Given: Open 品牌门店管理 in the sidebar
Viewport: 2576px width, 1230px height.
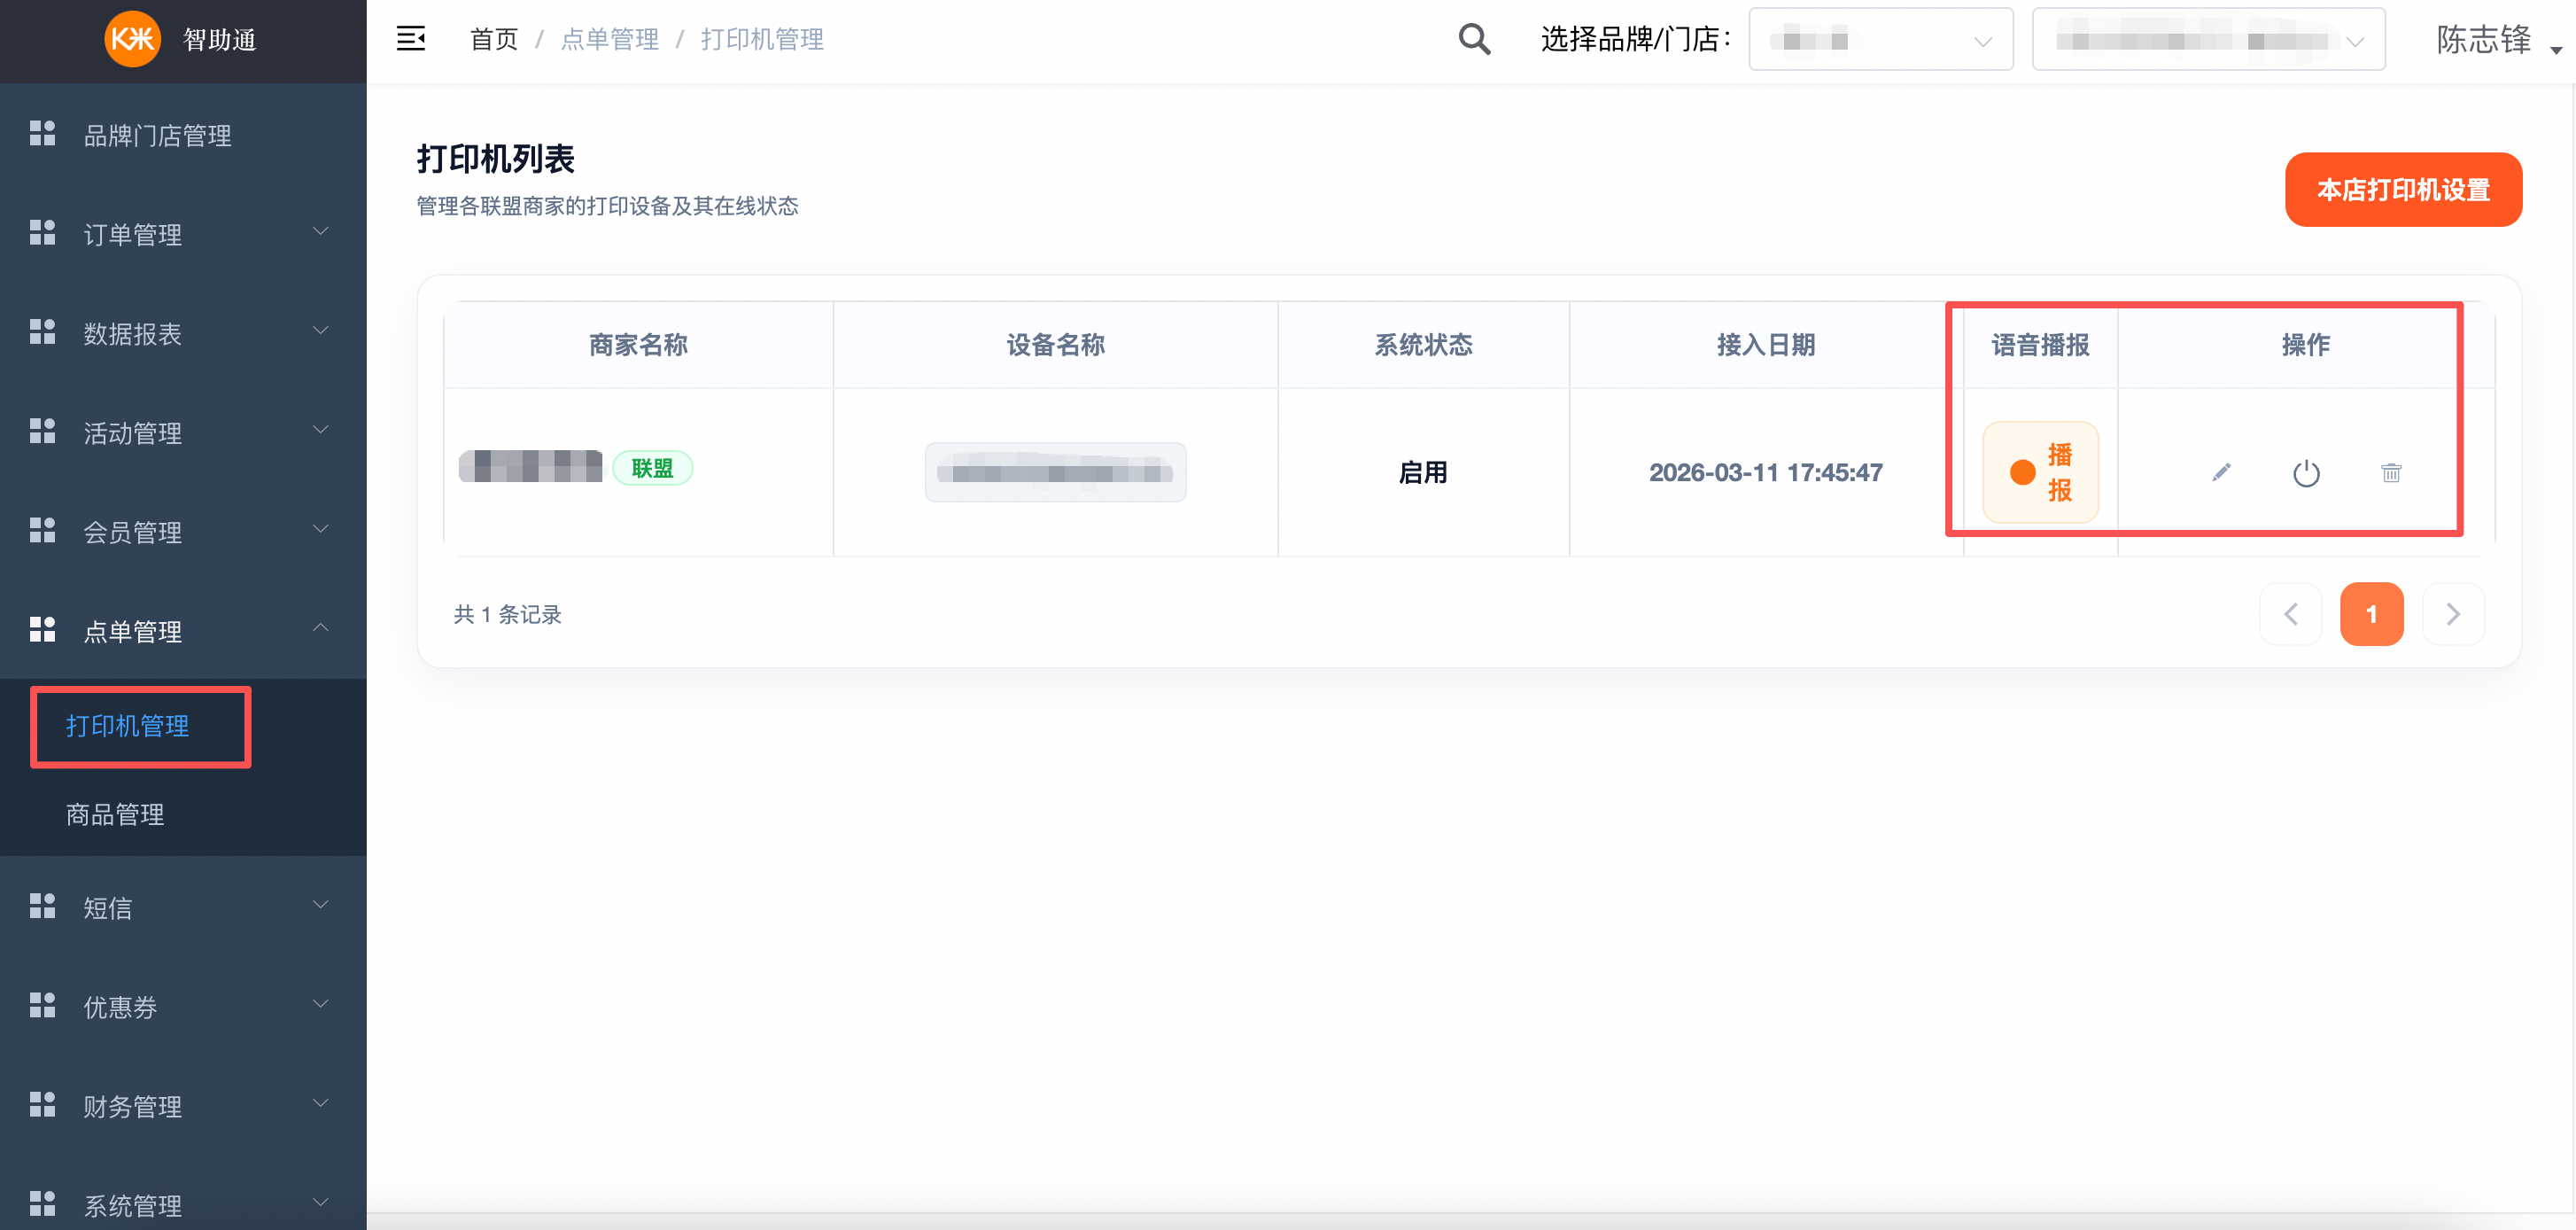Looking at the screenshot, I should (183, 134).
